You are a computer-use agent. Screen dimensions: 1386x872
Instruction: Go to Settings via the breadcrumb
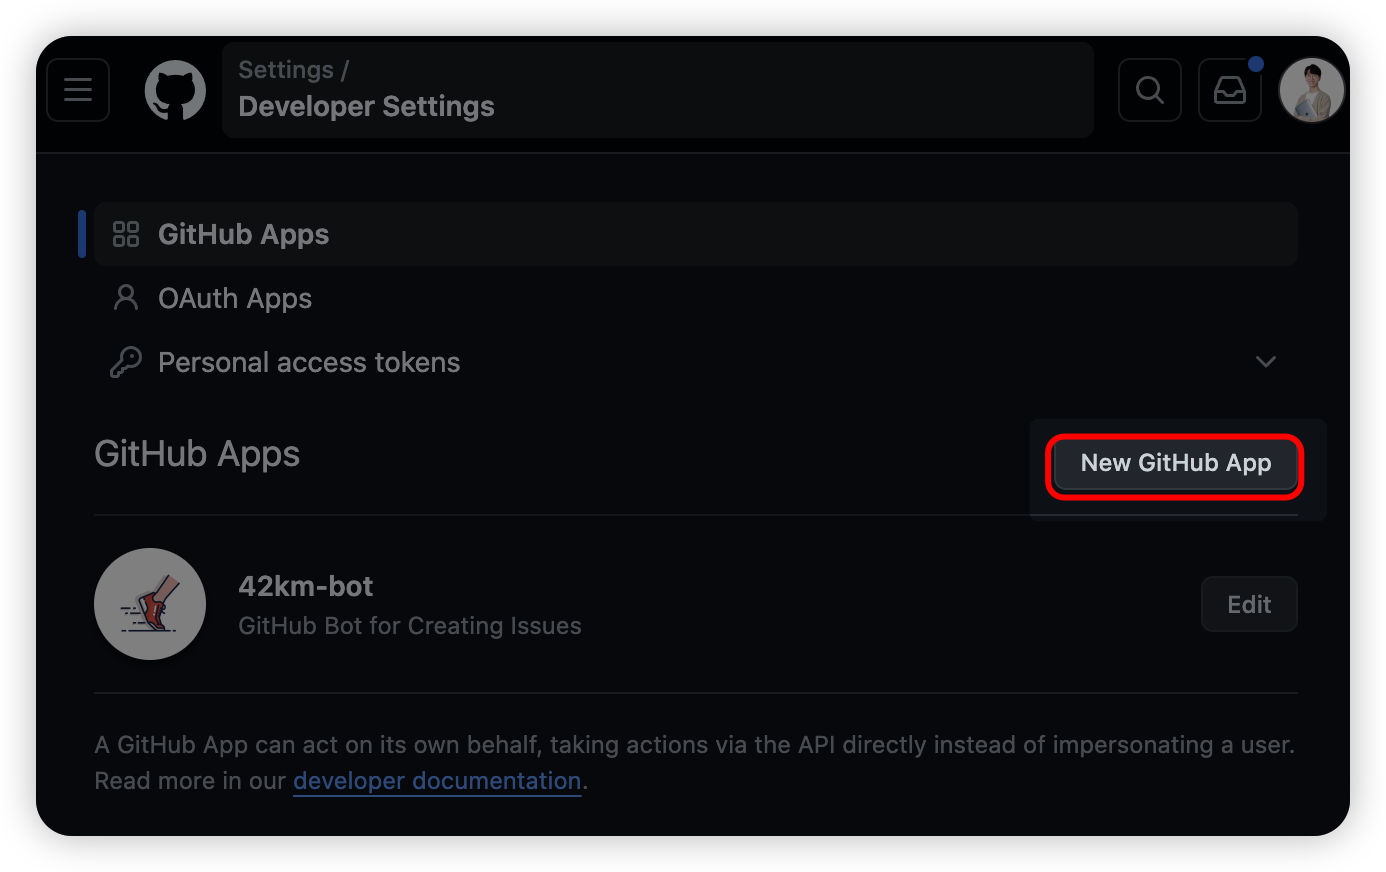tap(286, 70)
